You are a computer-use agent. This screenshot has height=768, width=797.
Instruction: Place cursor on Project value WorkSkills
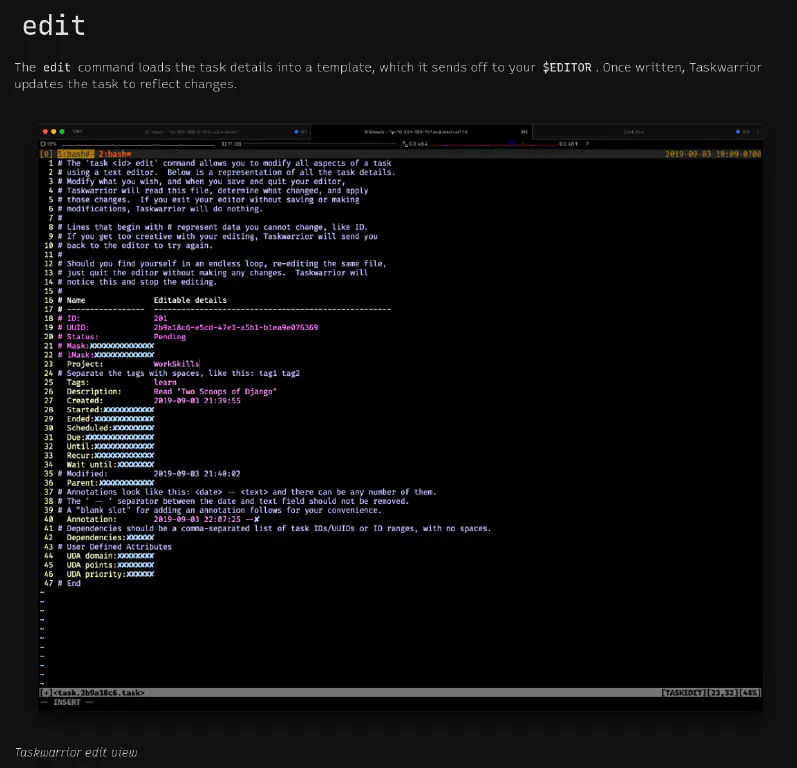click(x=176, y=364)
